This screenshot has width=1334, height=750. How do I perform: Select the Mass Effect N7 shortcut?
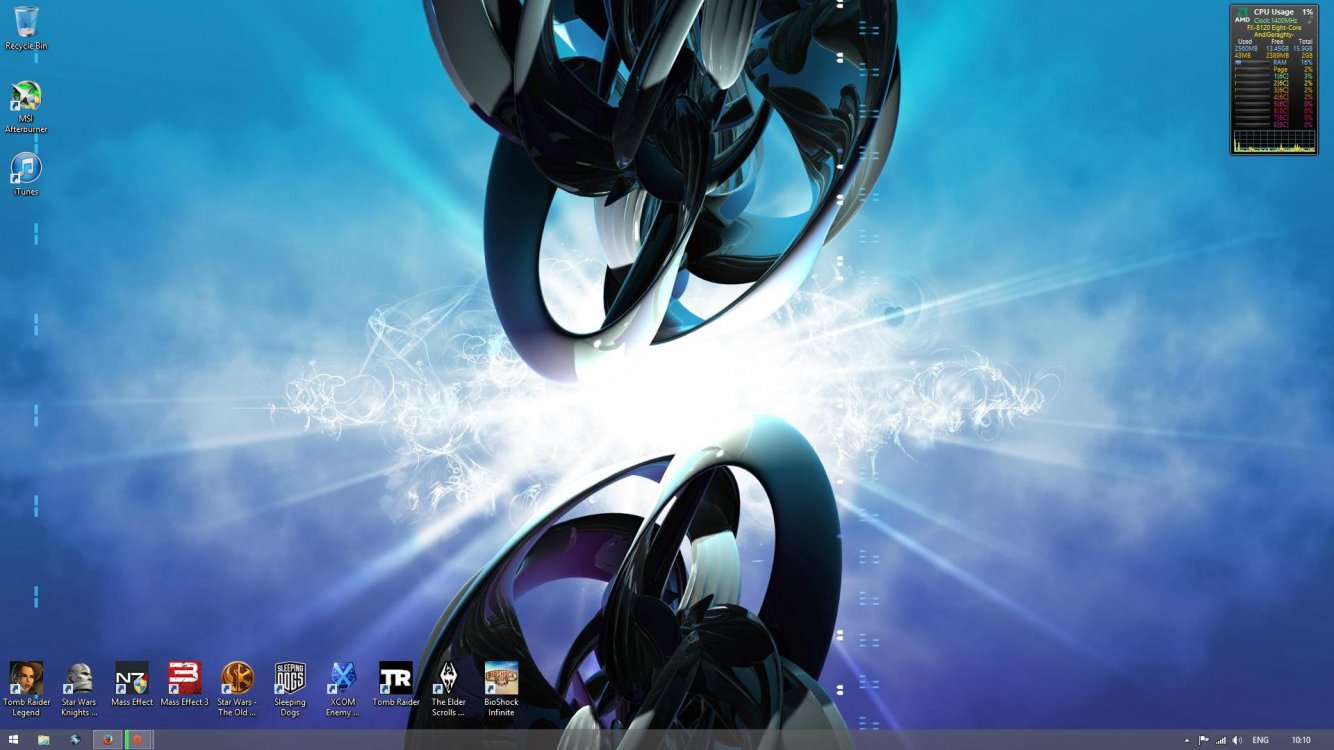[132, 684]
